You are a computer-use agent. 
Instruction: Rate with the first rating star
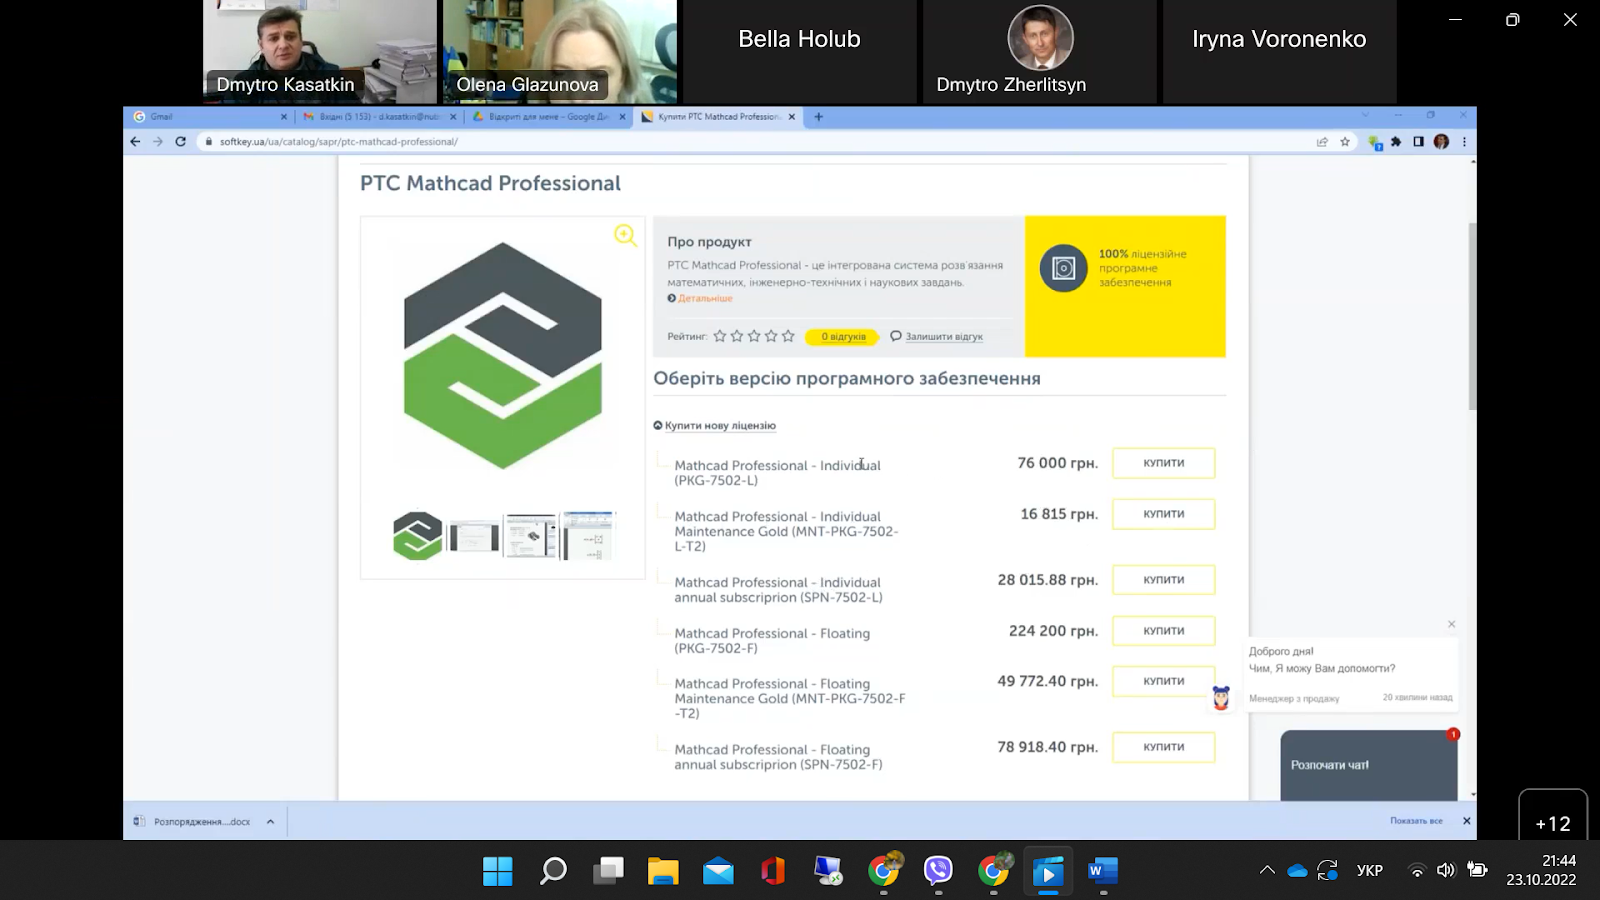(720, 336)
